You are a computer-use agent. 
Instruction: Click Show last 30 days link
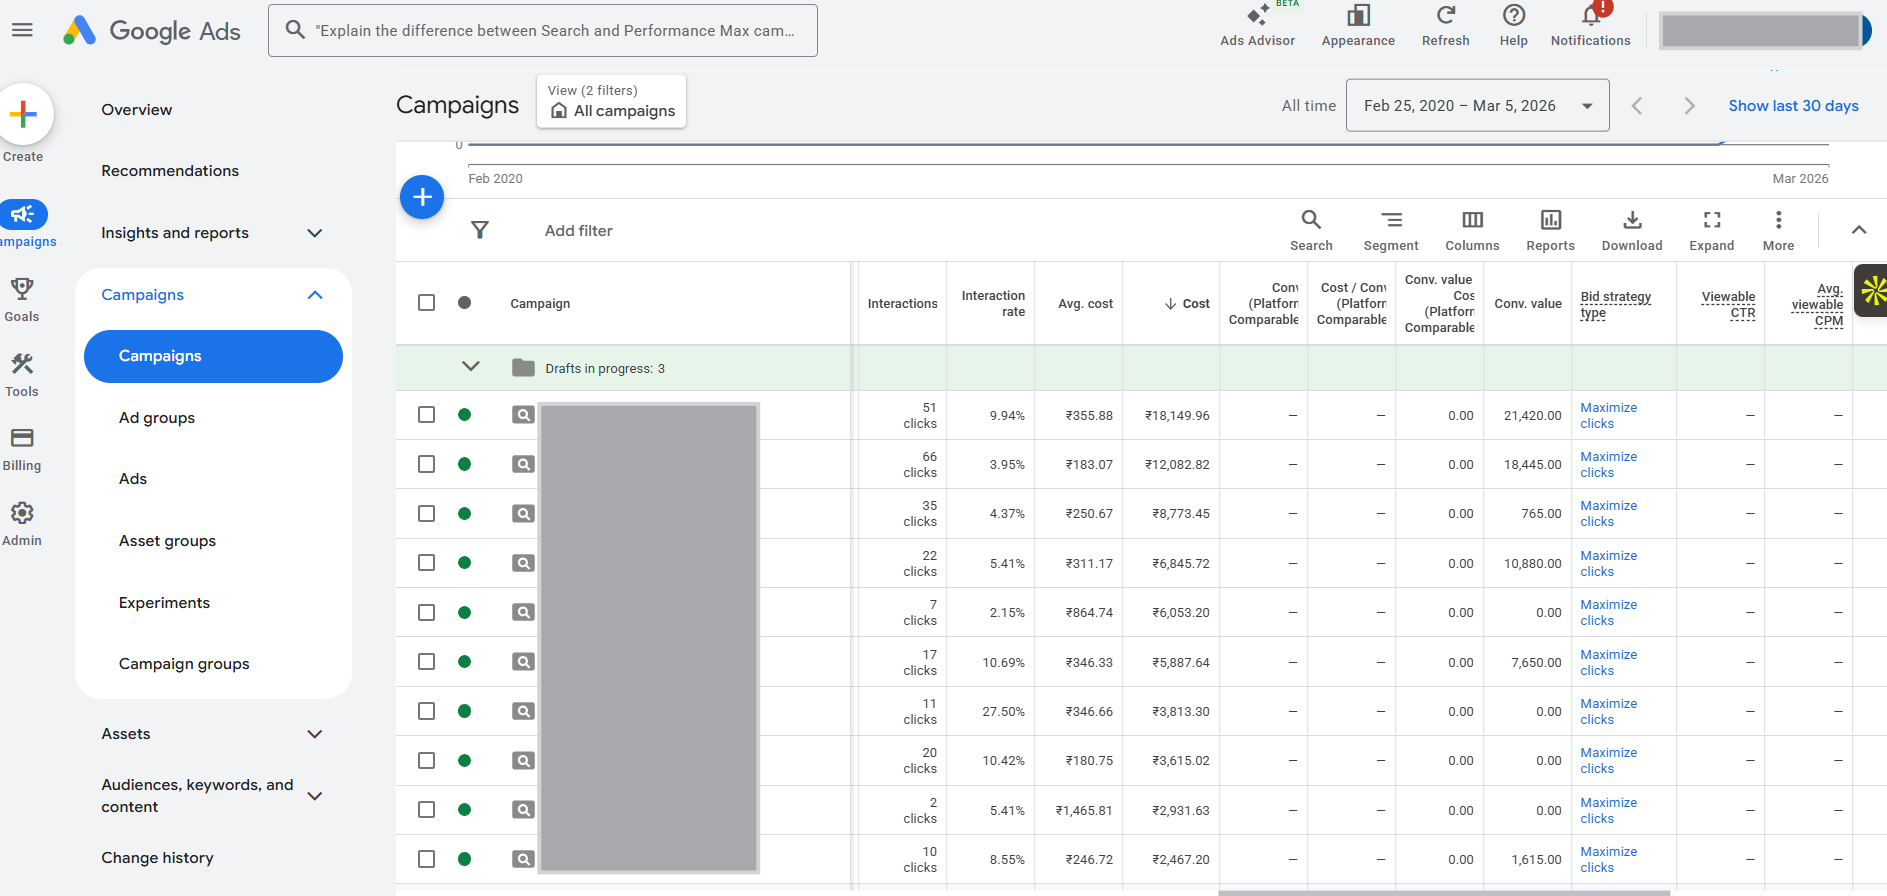click(x=1793, y=106)
